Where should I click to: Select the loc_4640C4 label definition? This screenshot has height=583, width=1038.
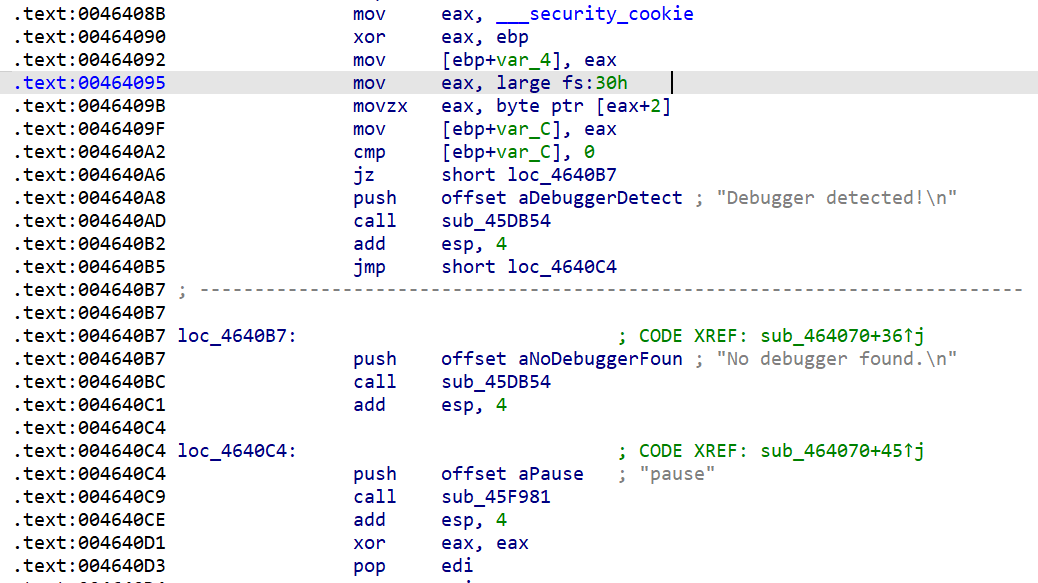237,451
